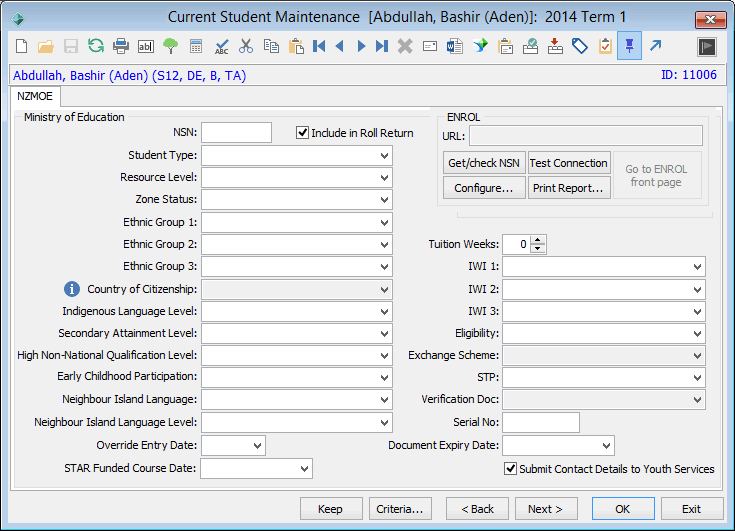This screenshot has width=735, height=531.
Task: Click the Print Report... button
Action: 569,188
